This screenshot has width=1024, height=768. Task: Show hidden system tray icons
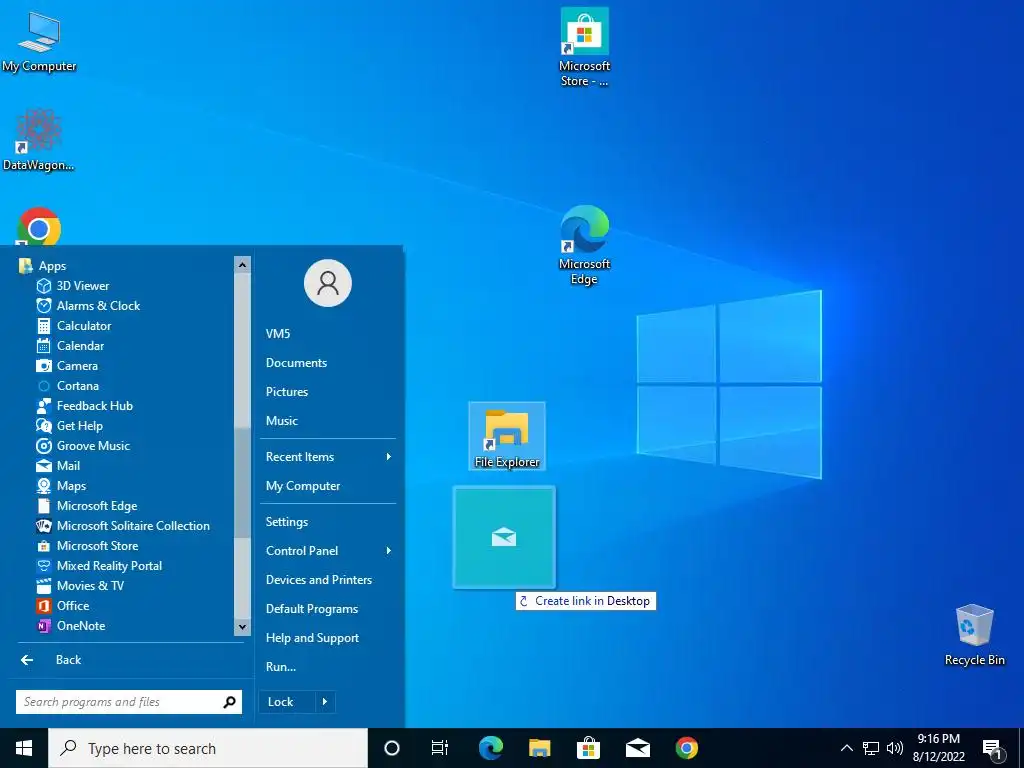[846, 748]
